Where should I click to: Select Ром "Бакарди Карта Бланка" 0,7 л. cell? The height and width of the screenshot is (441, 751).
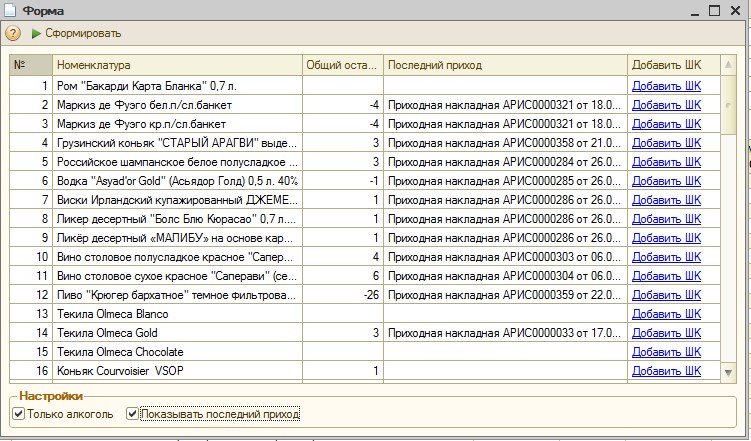click(177, 86)
